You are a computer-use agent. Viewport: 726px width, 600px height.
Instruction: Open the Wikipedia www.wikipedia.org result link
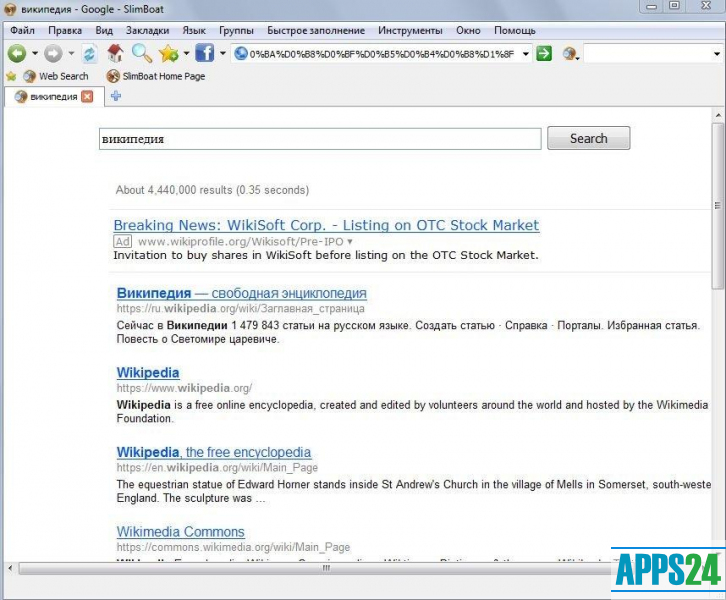tap(148, 373)
